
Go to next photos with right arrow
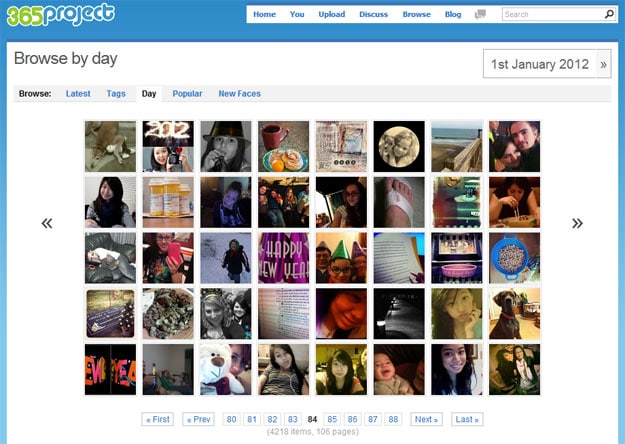pyautogui.click(x=577, y=223)
